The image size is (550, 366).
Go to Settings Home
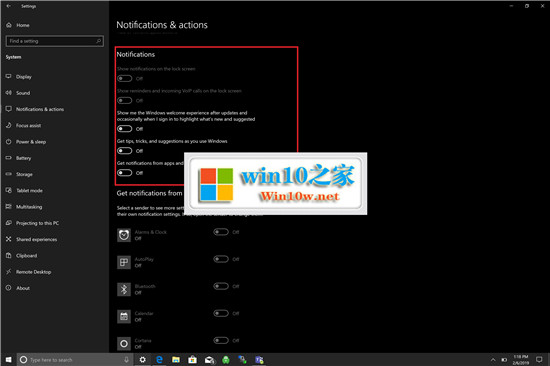18,25
